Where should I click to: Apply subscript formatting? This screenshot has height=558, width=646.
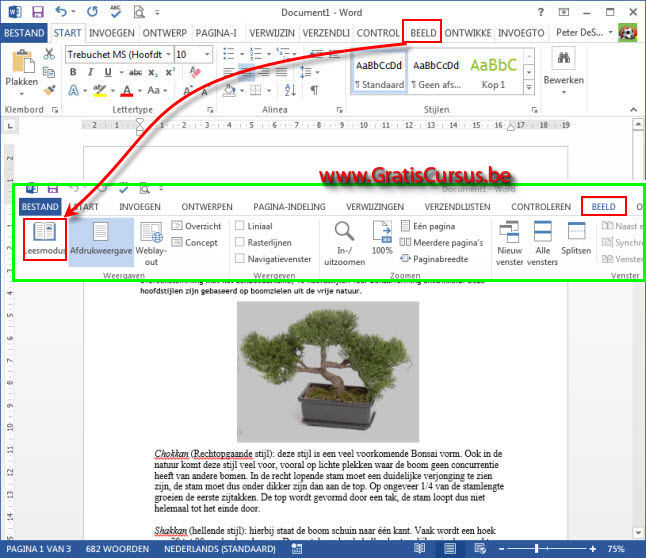(153, 73)
